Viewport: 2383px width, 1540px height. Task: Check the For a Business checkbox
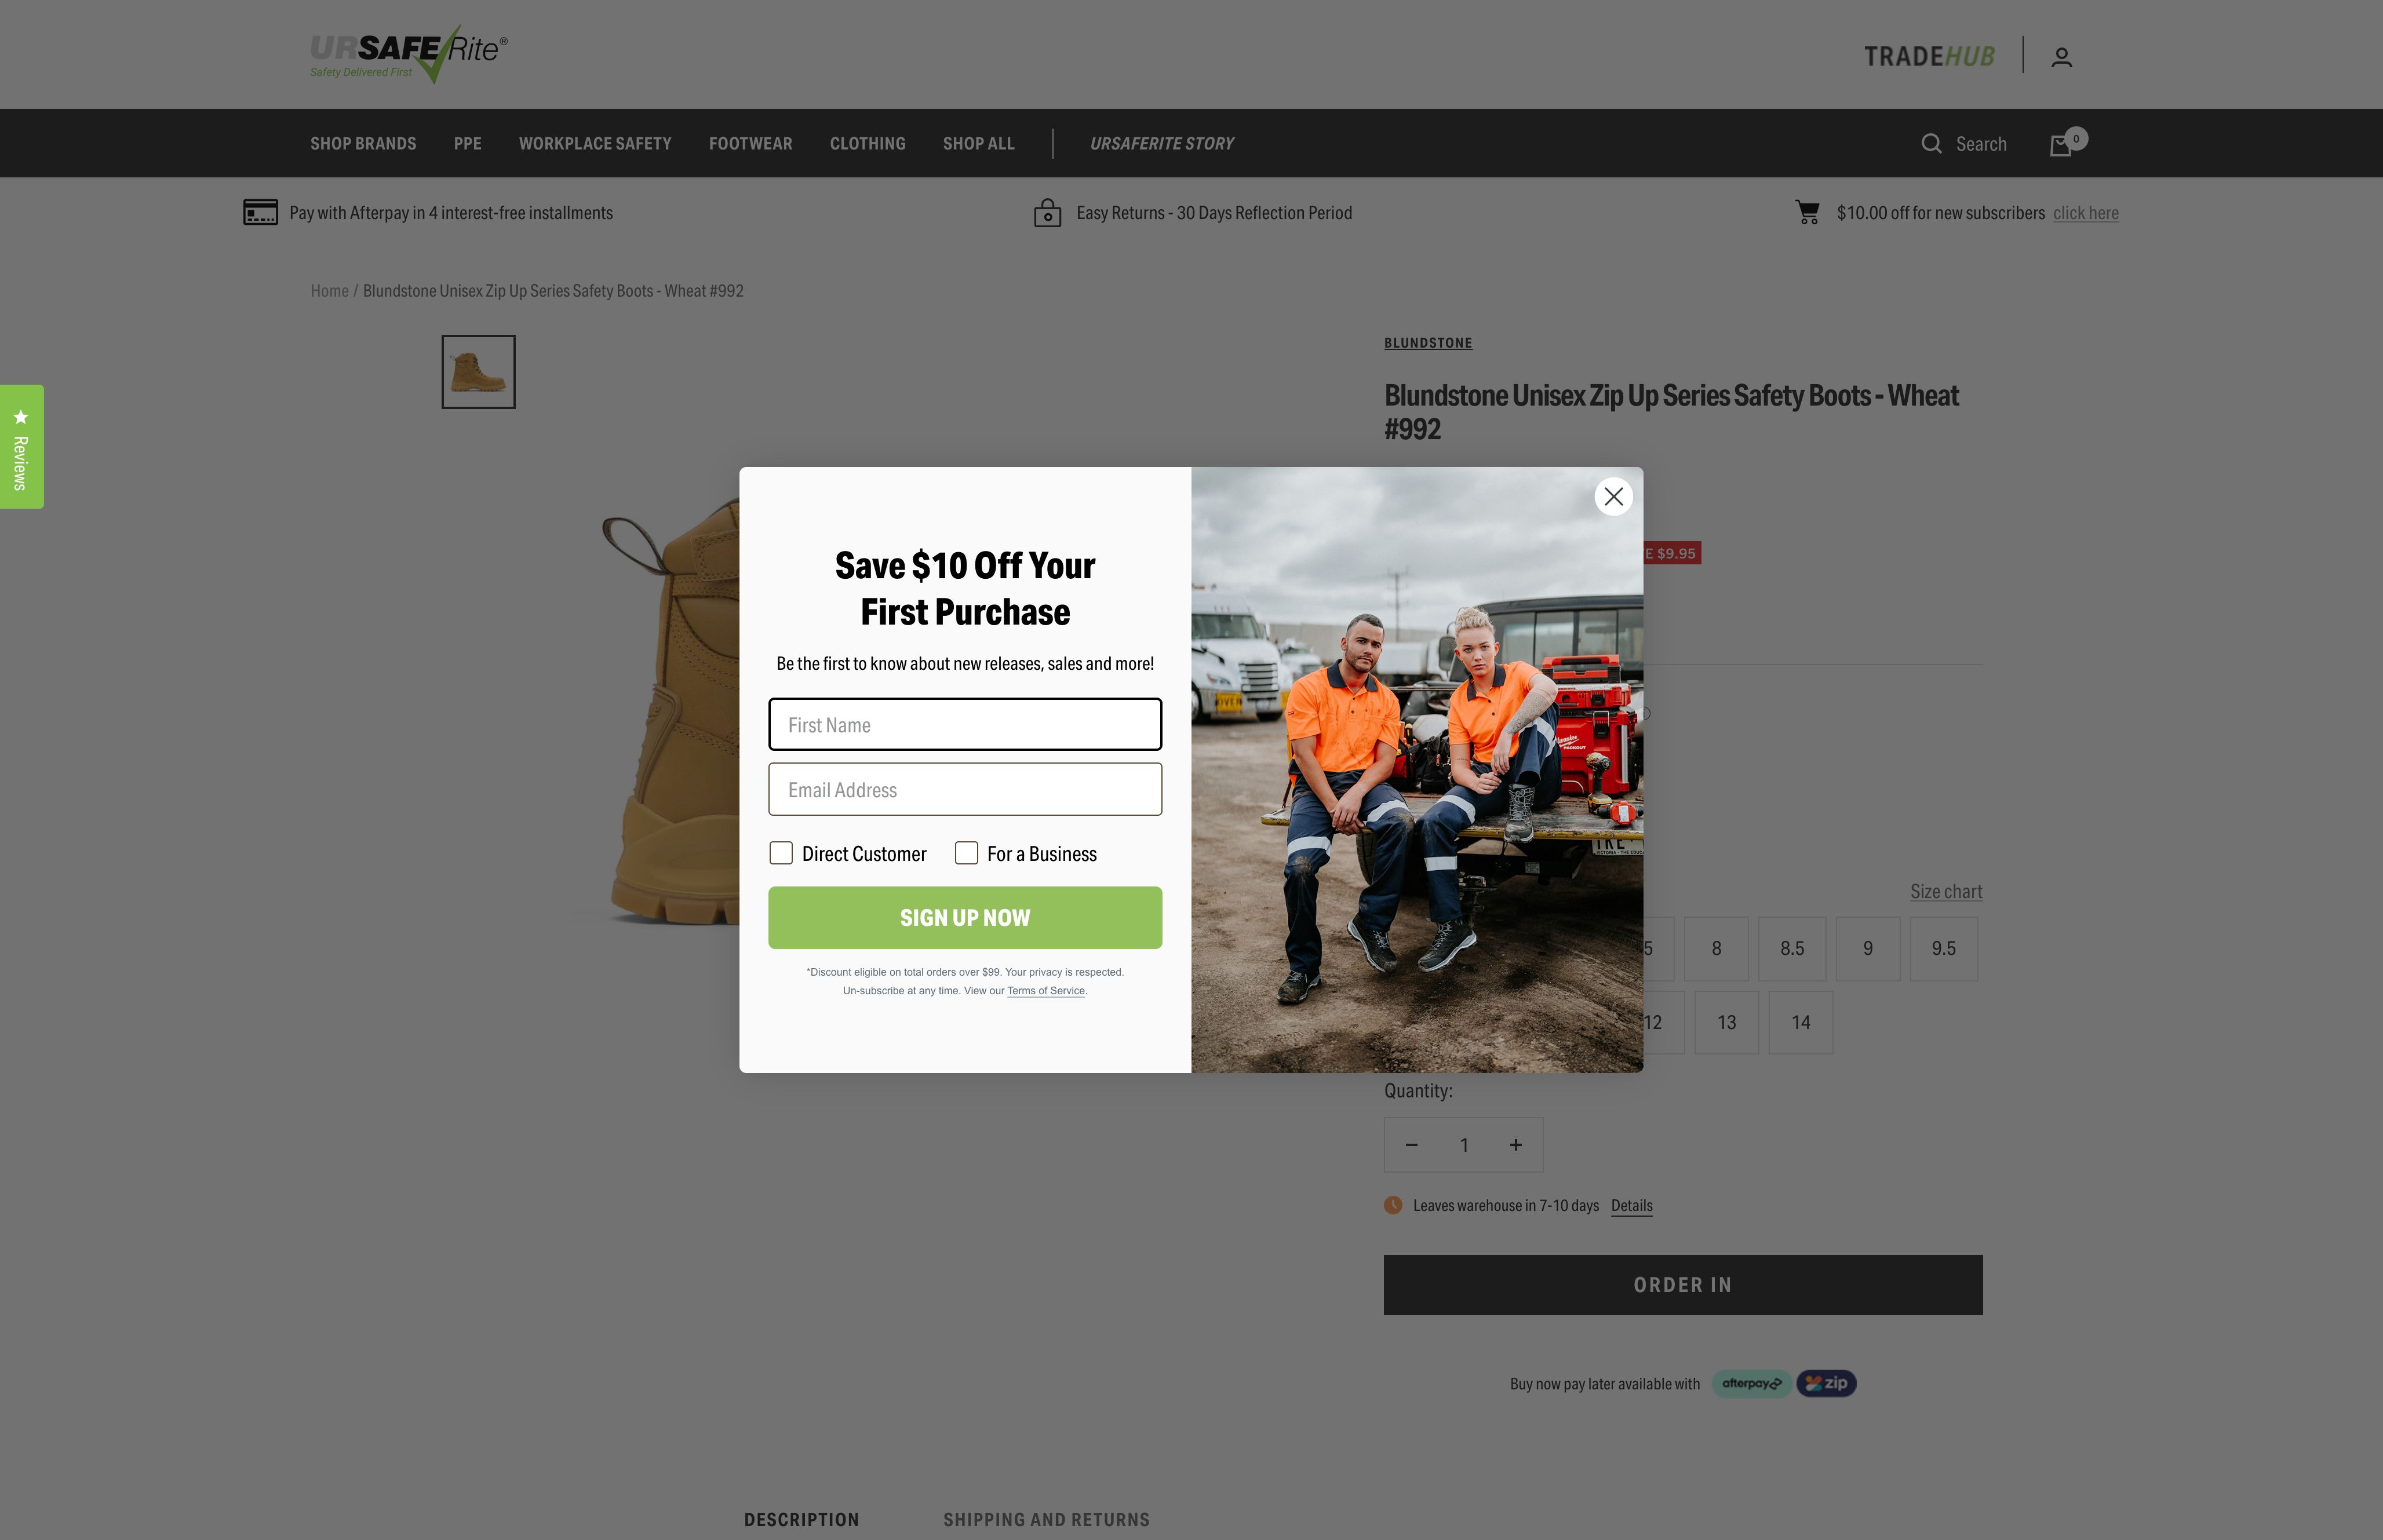click(967, 852)
